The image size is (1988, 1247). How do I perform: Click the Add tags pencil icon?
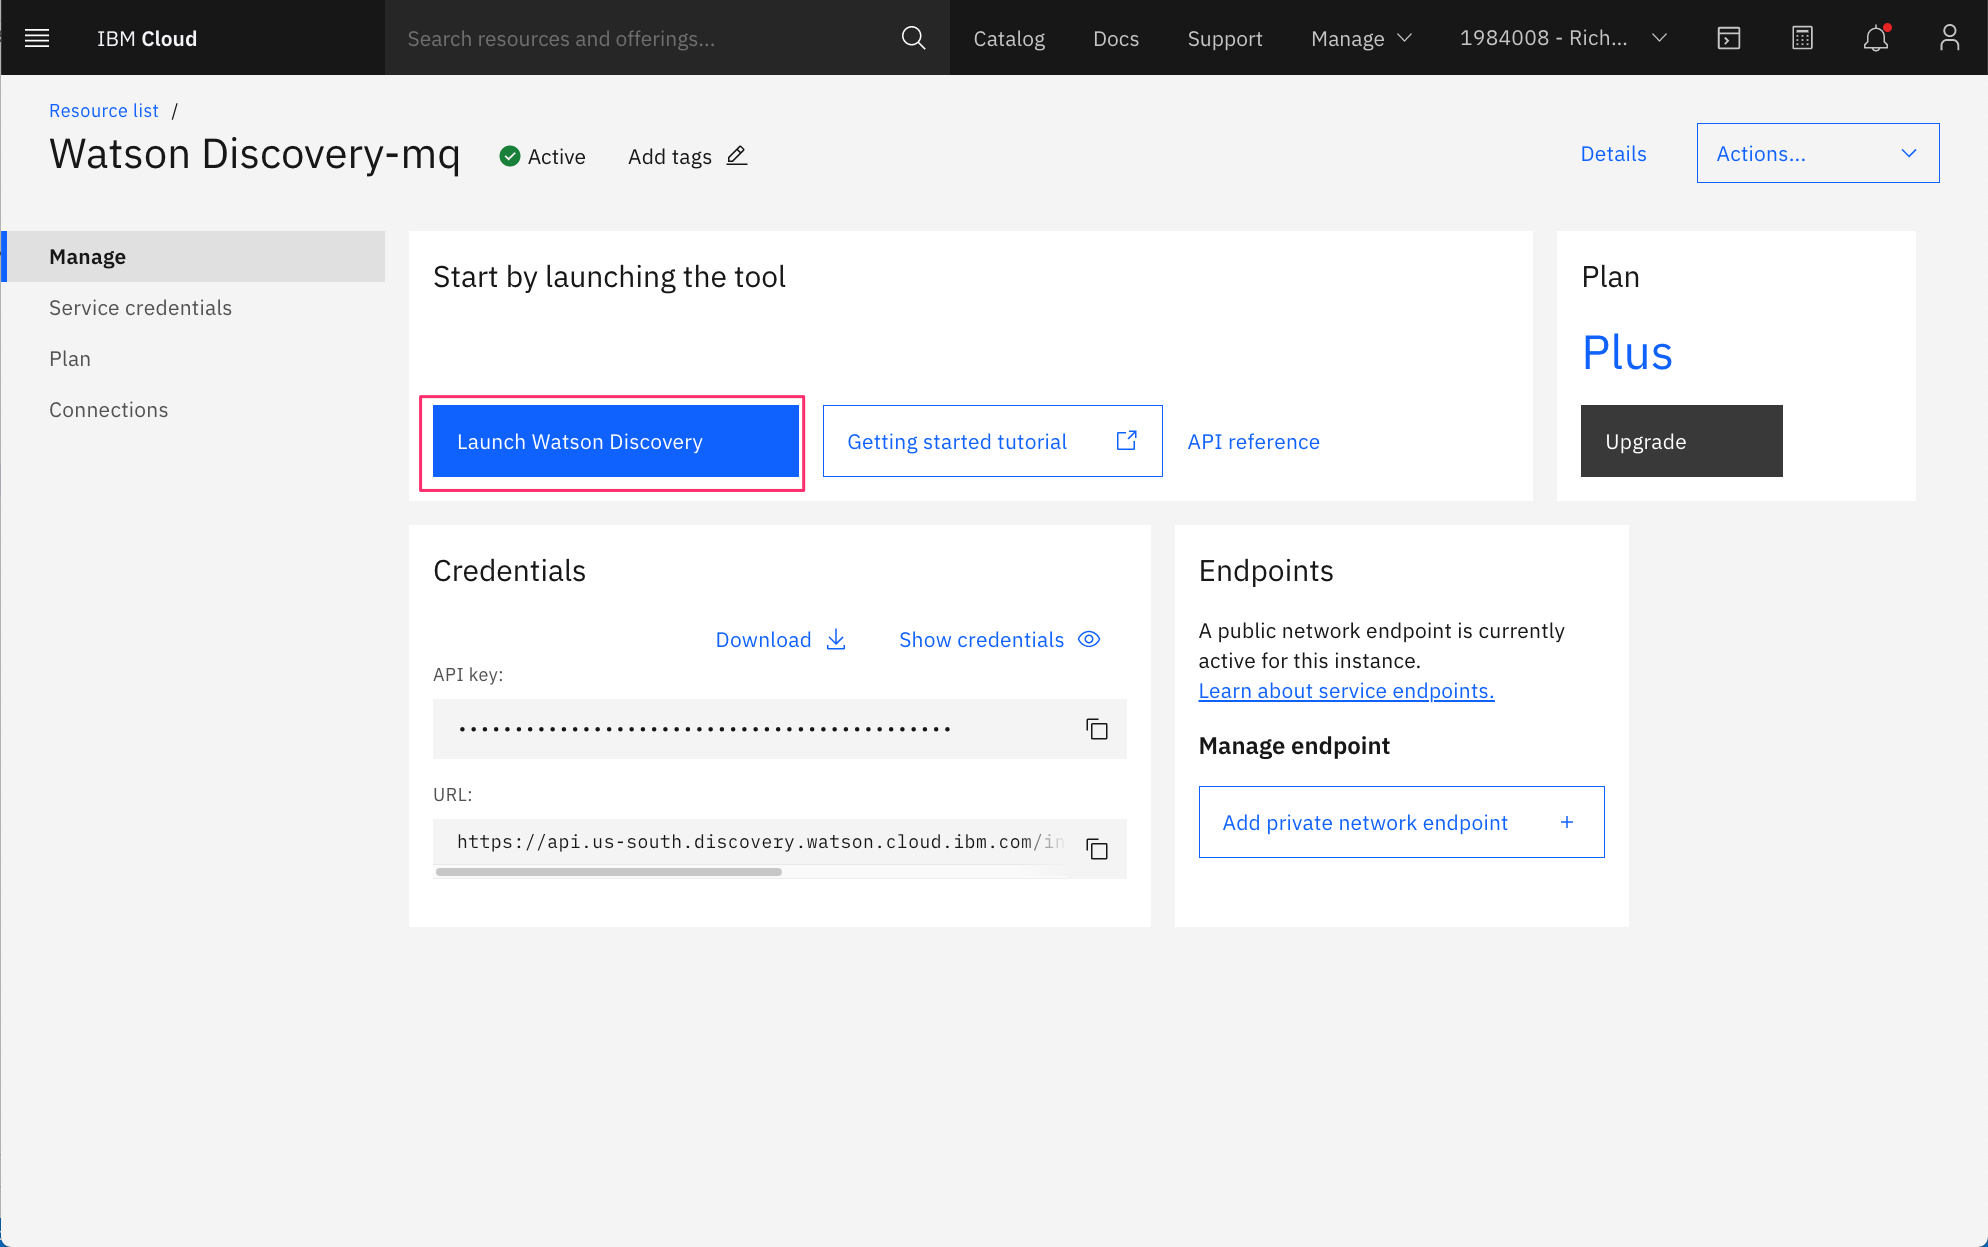737,156
